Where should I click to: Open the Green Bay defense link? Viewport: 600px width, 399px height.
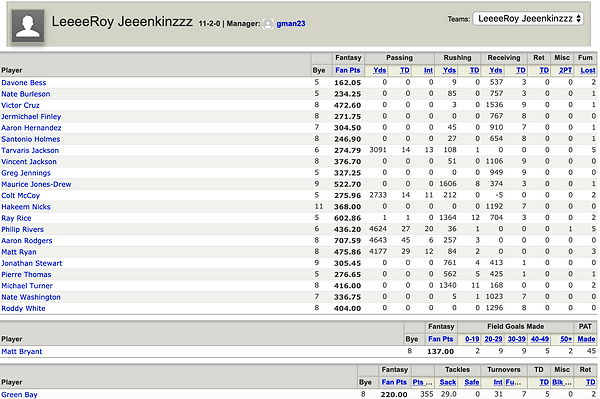click(x=19, y=394)
